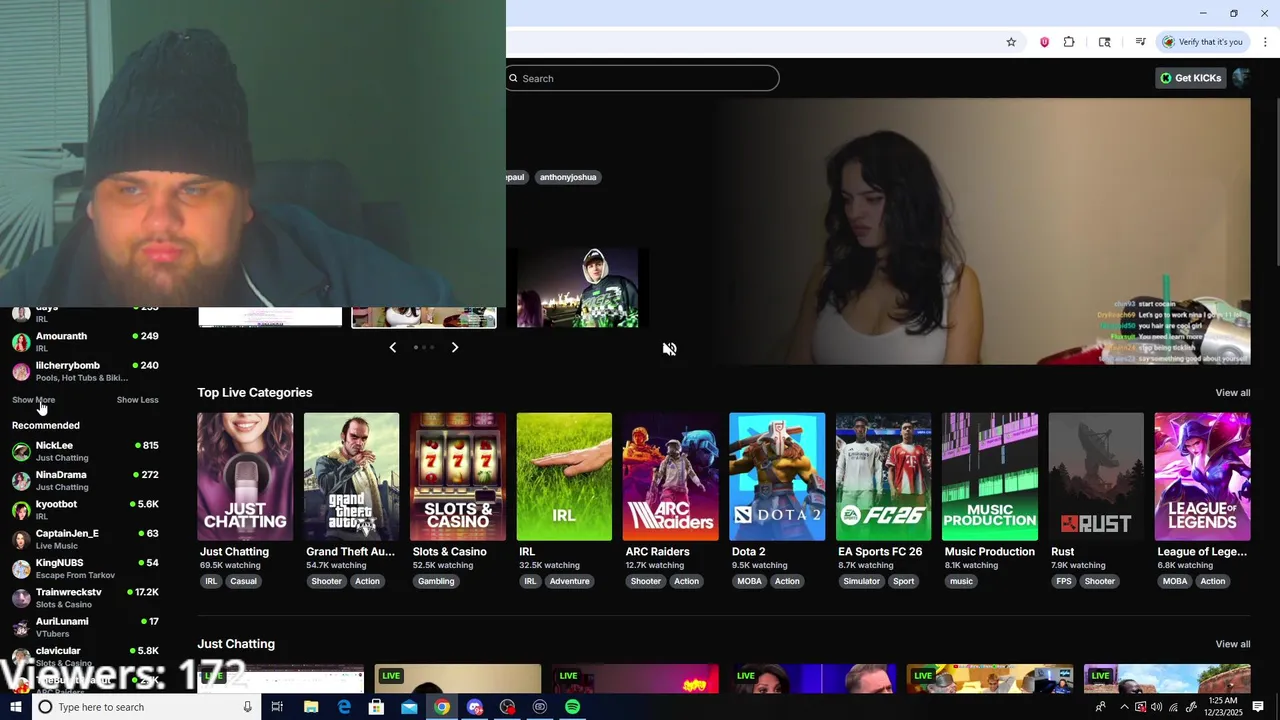Select the panda carousel thumbnail
1280x720 pixels.
424,316
